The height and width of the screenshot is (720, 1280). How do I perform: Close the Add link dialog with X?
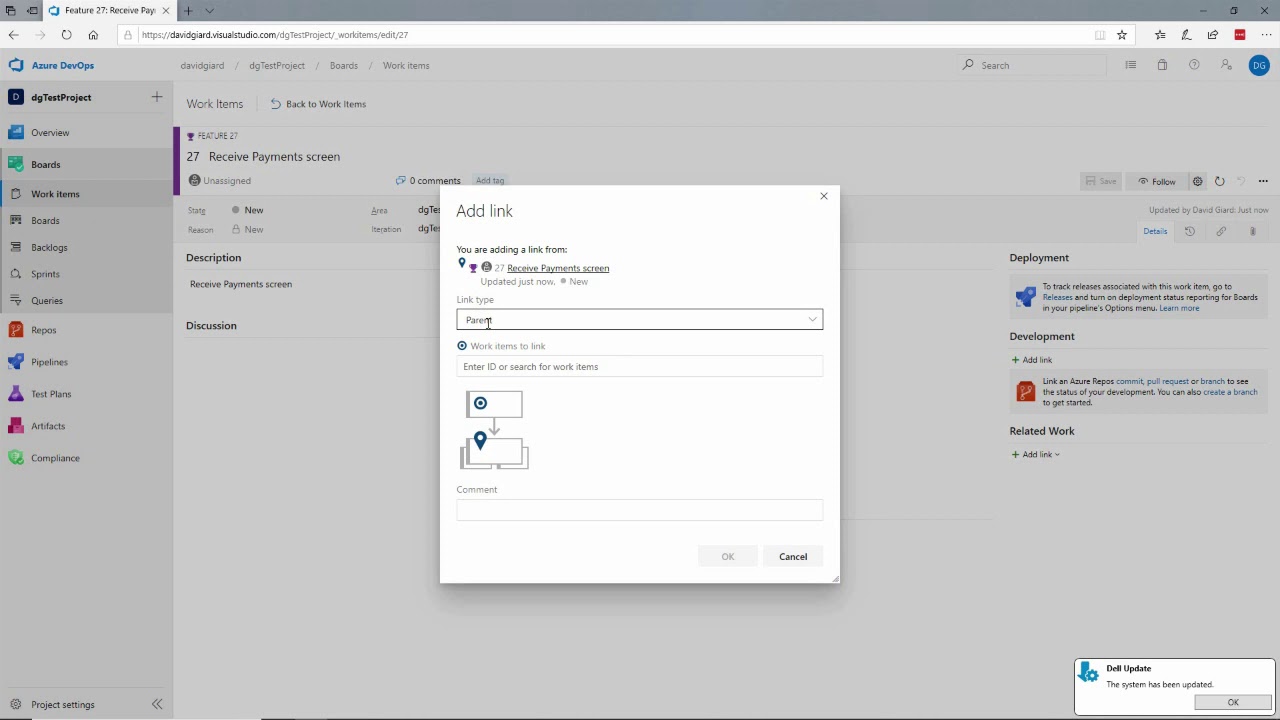click(x=824, y=196)
